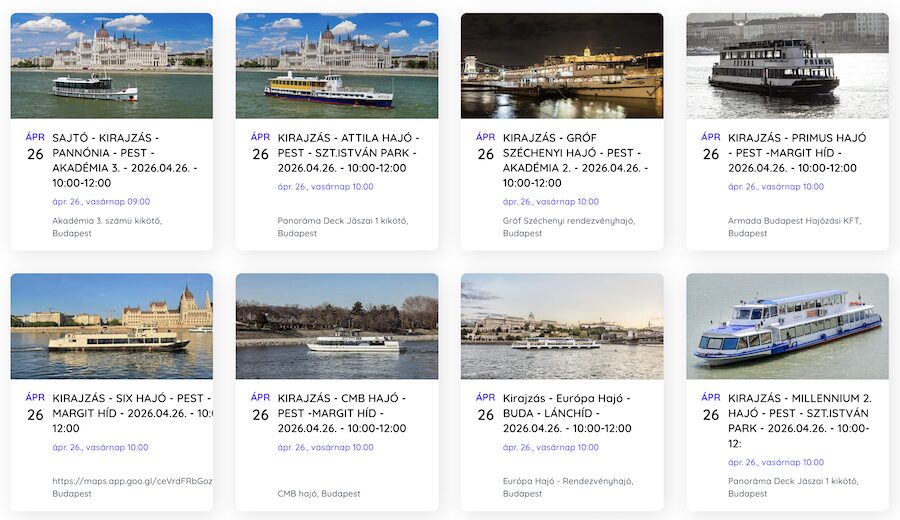Click the 'ápr. 26., vasárnap 09:00' date text
Viewport: 900px width, 520px height.
coord(101,202)
